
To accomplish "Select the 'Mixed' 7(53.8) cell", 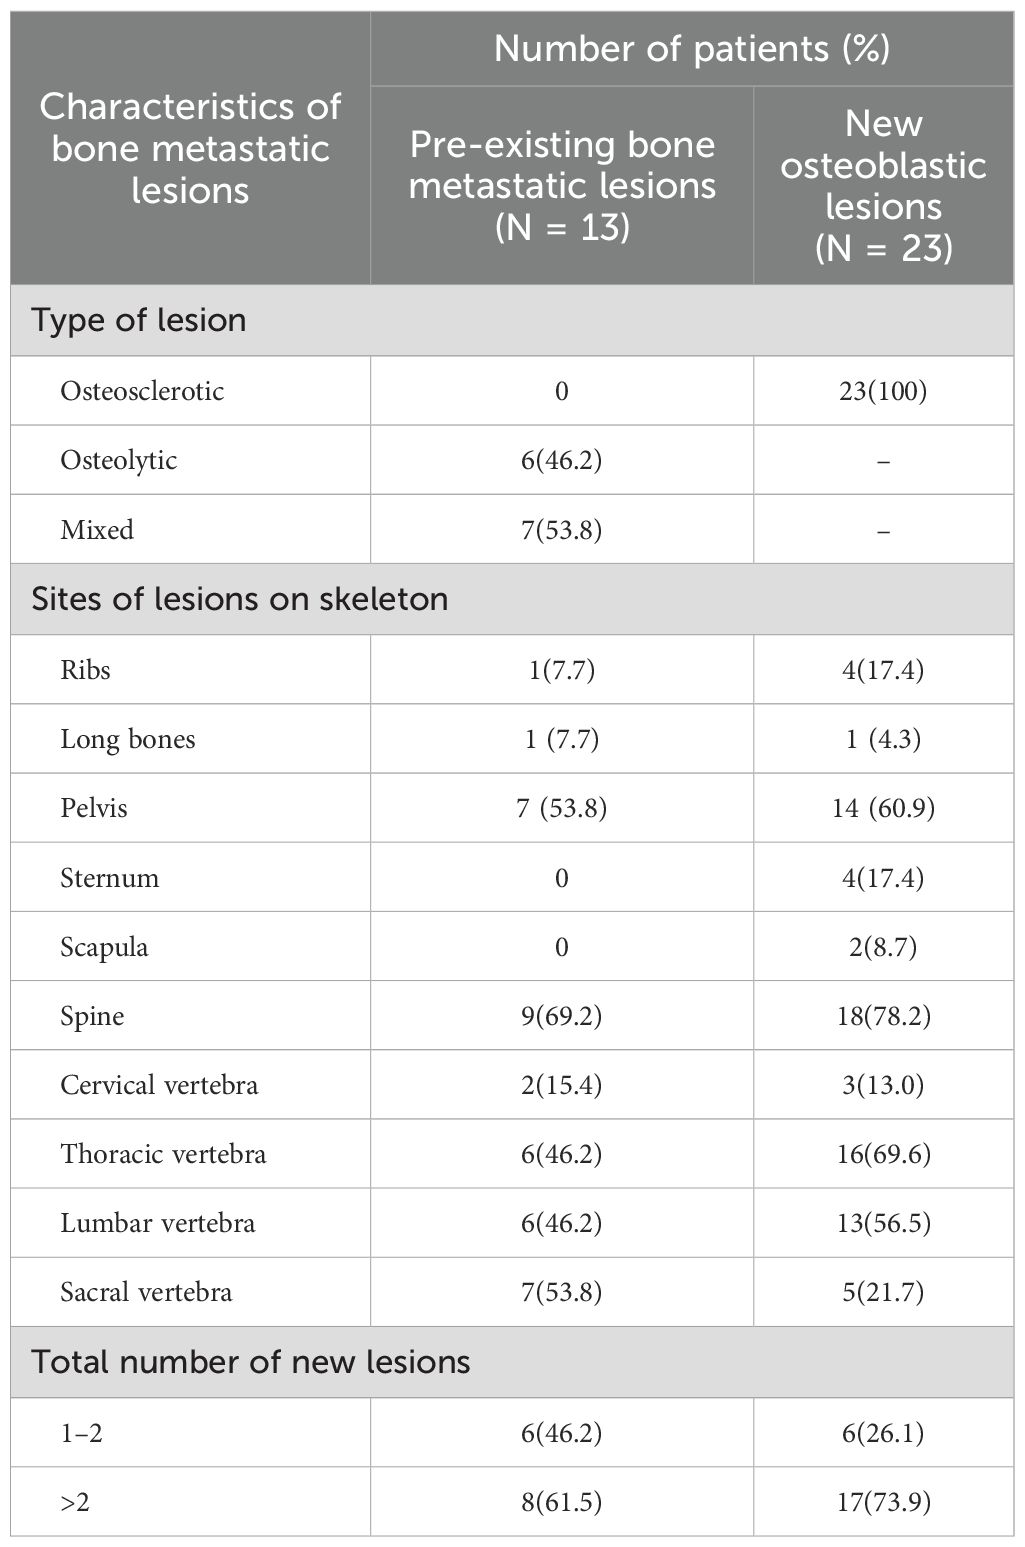I will [x=562, y=529].
